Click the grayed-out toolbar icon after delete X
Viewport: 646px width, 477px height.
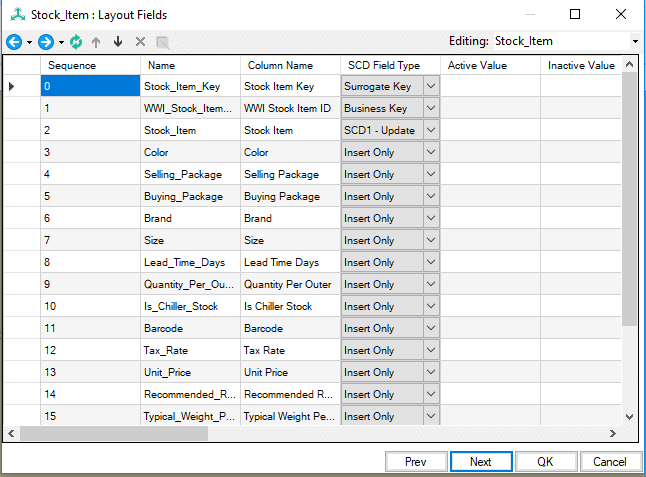162,42
